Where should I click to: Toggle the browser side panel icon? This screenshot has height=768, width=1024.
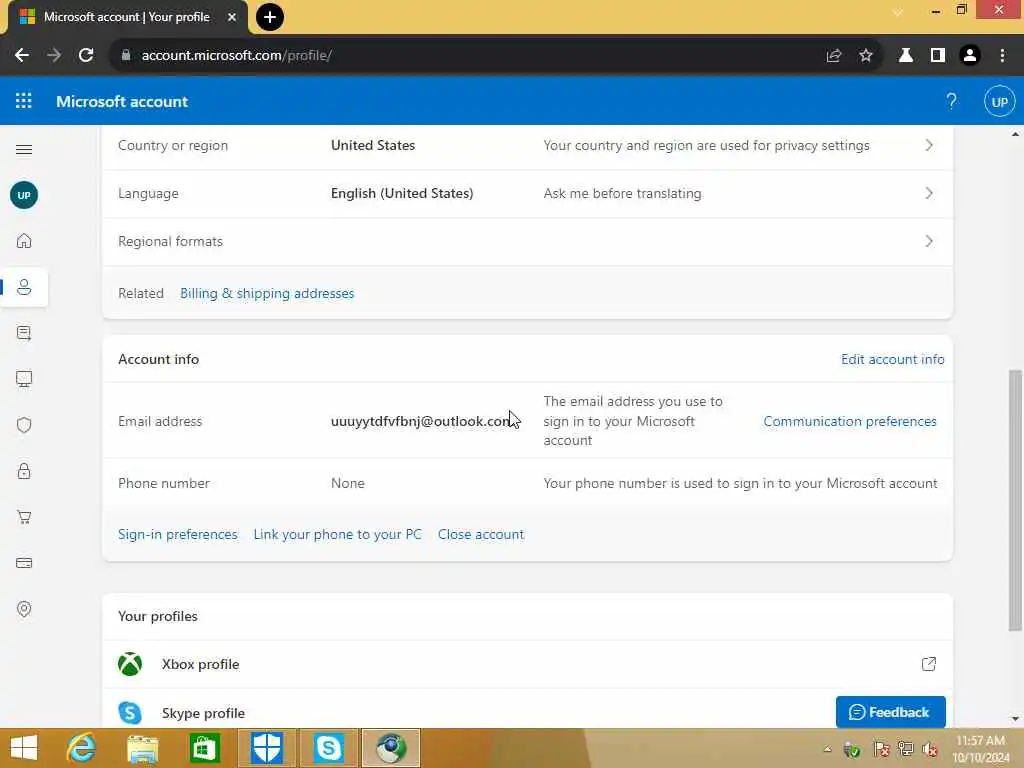(938, 56)
